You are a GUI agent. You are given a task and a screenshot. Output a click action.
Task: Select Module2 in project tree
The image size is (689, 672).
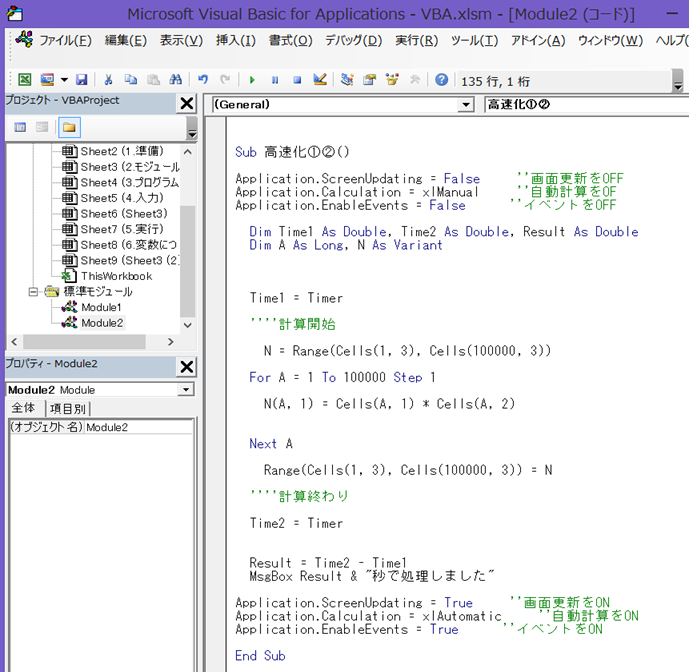click(x=102, y=323)
